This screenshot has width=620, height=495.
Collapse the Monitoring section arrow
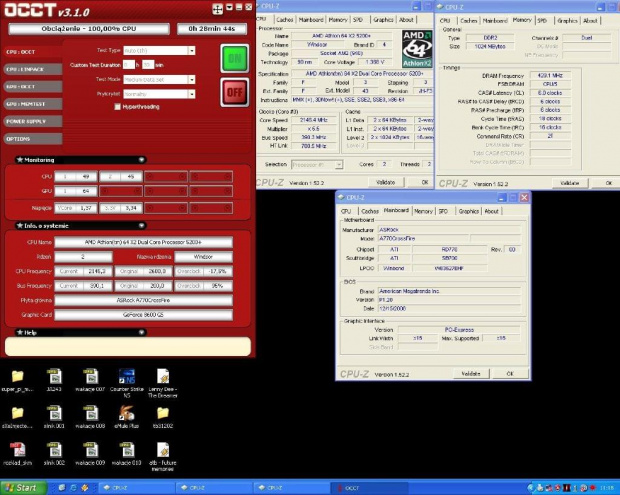[141, 160]
